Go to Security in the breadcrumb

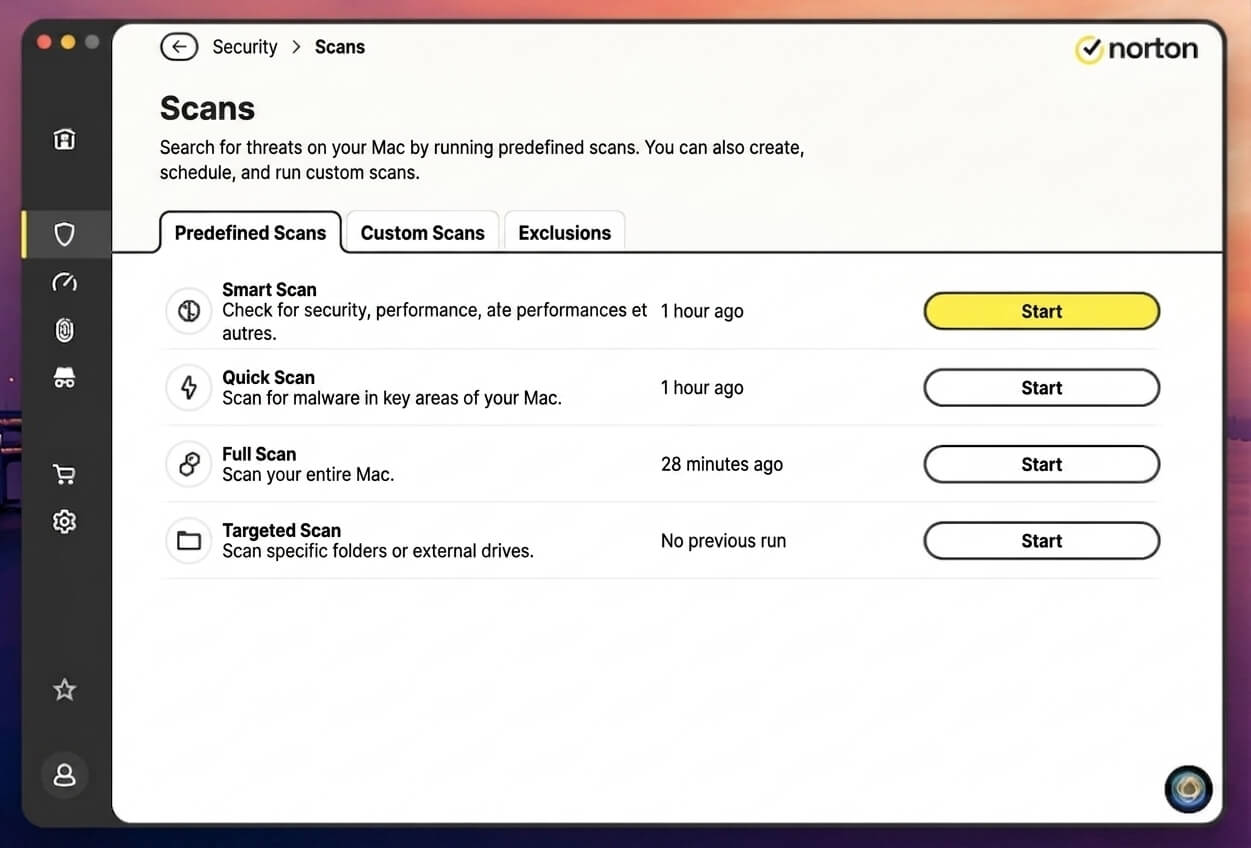245,47
